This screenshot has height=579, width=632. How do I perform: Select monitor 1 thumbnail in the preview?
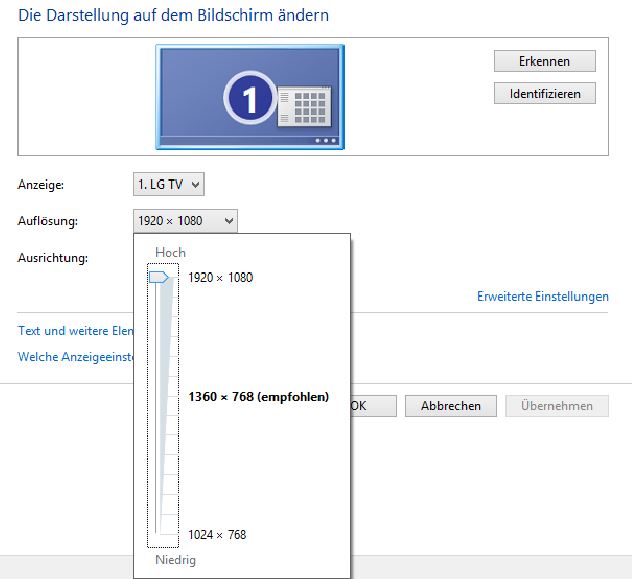click(x=250, y=97)
